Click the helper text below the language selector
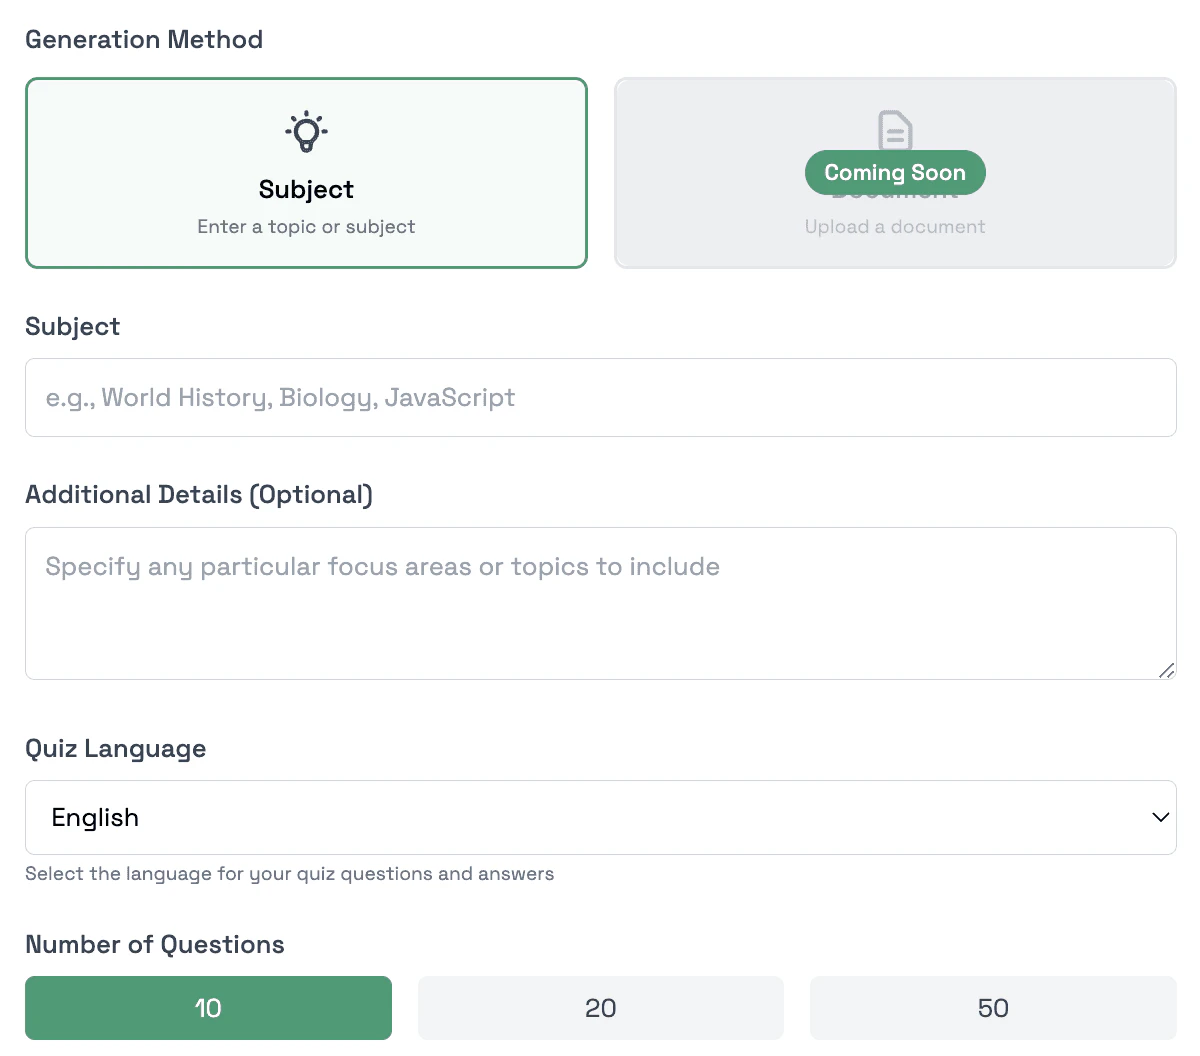Image resolution: width=1200 pixels, height=1056 pixels. coord(289,873)
